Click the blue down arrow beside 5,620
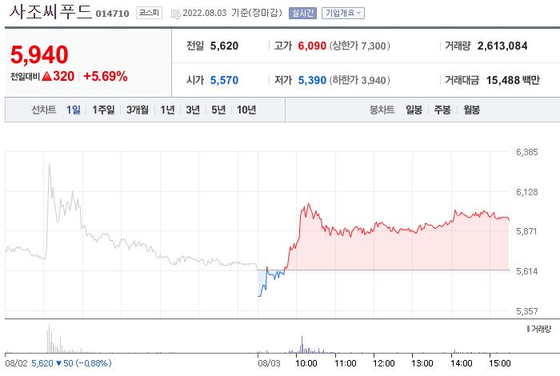Screen dimensions: 560x376 click(59, 364)
